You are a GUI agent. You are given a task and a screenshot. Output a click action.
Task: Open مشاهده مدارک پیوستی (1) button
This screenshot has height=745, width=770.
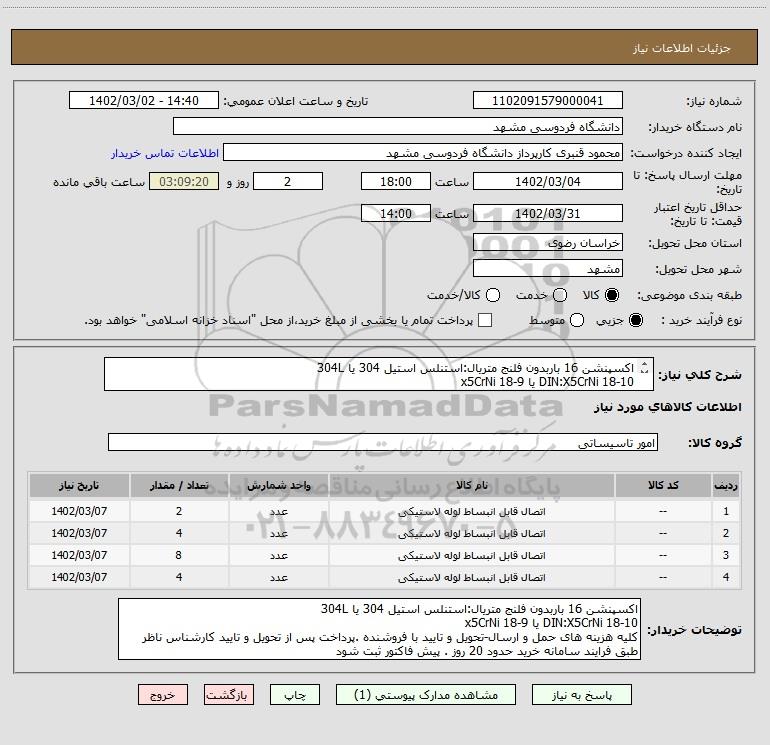coord(426,694)
